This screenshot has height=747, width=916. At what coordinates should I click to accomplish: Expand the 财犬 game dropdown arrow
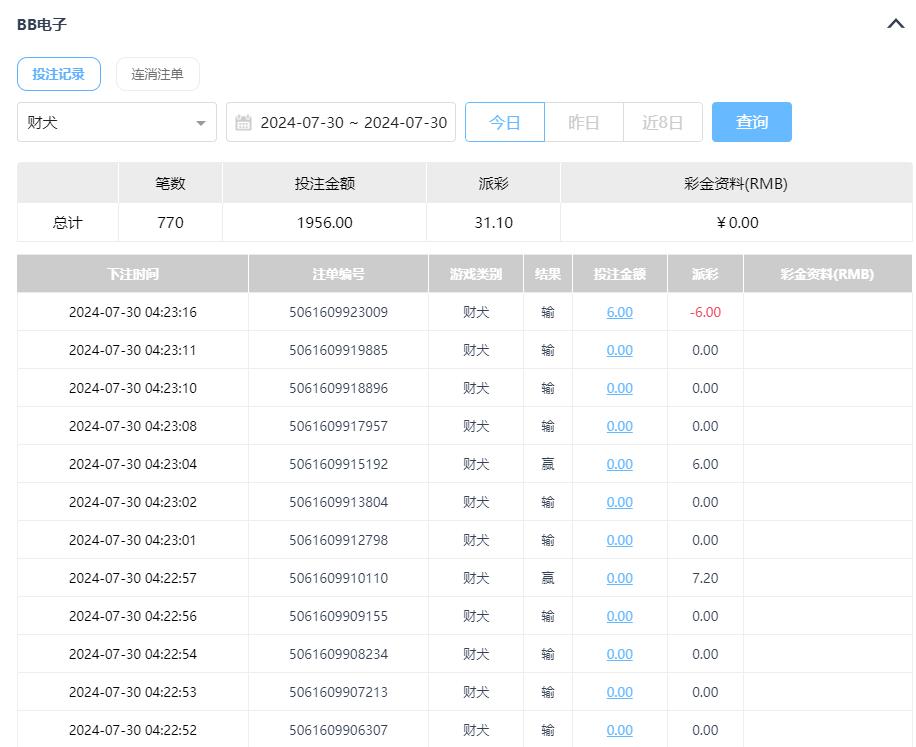[x=201, y=123]
